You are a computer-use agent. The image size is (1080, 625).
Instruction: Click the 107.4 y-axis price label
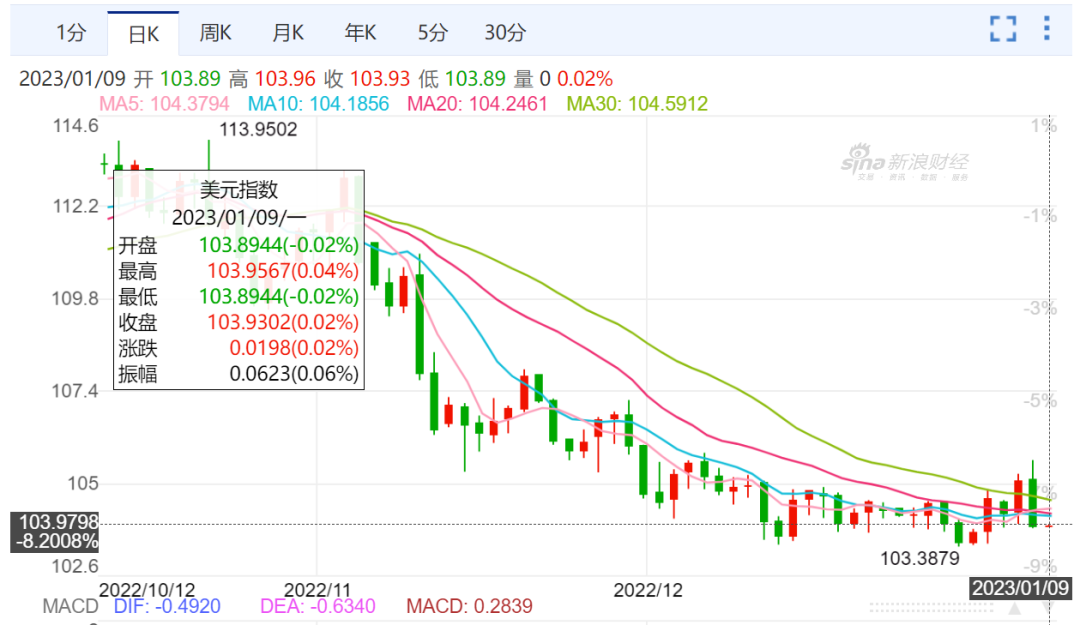tap(75, 391)
